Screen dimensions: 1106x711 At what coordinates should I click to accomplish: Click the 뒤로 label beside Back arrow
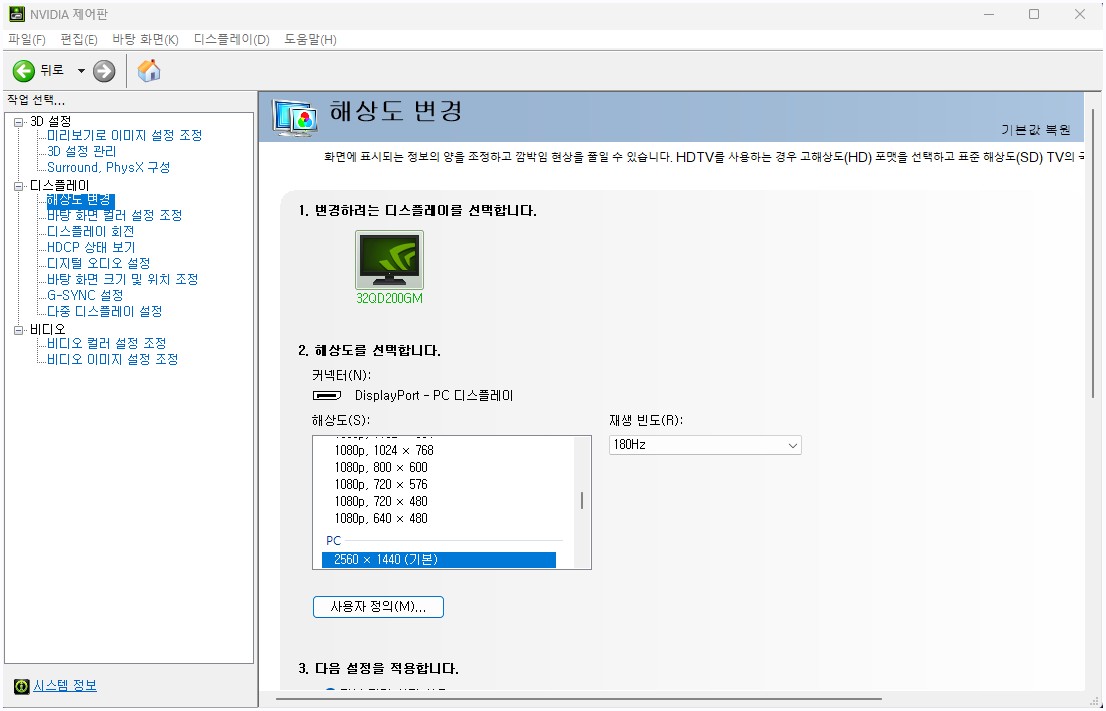click(51, 70)
